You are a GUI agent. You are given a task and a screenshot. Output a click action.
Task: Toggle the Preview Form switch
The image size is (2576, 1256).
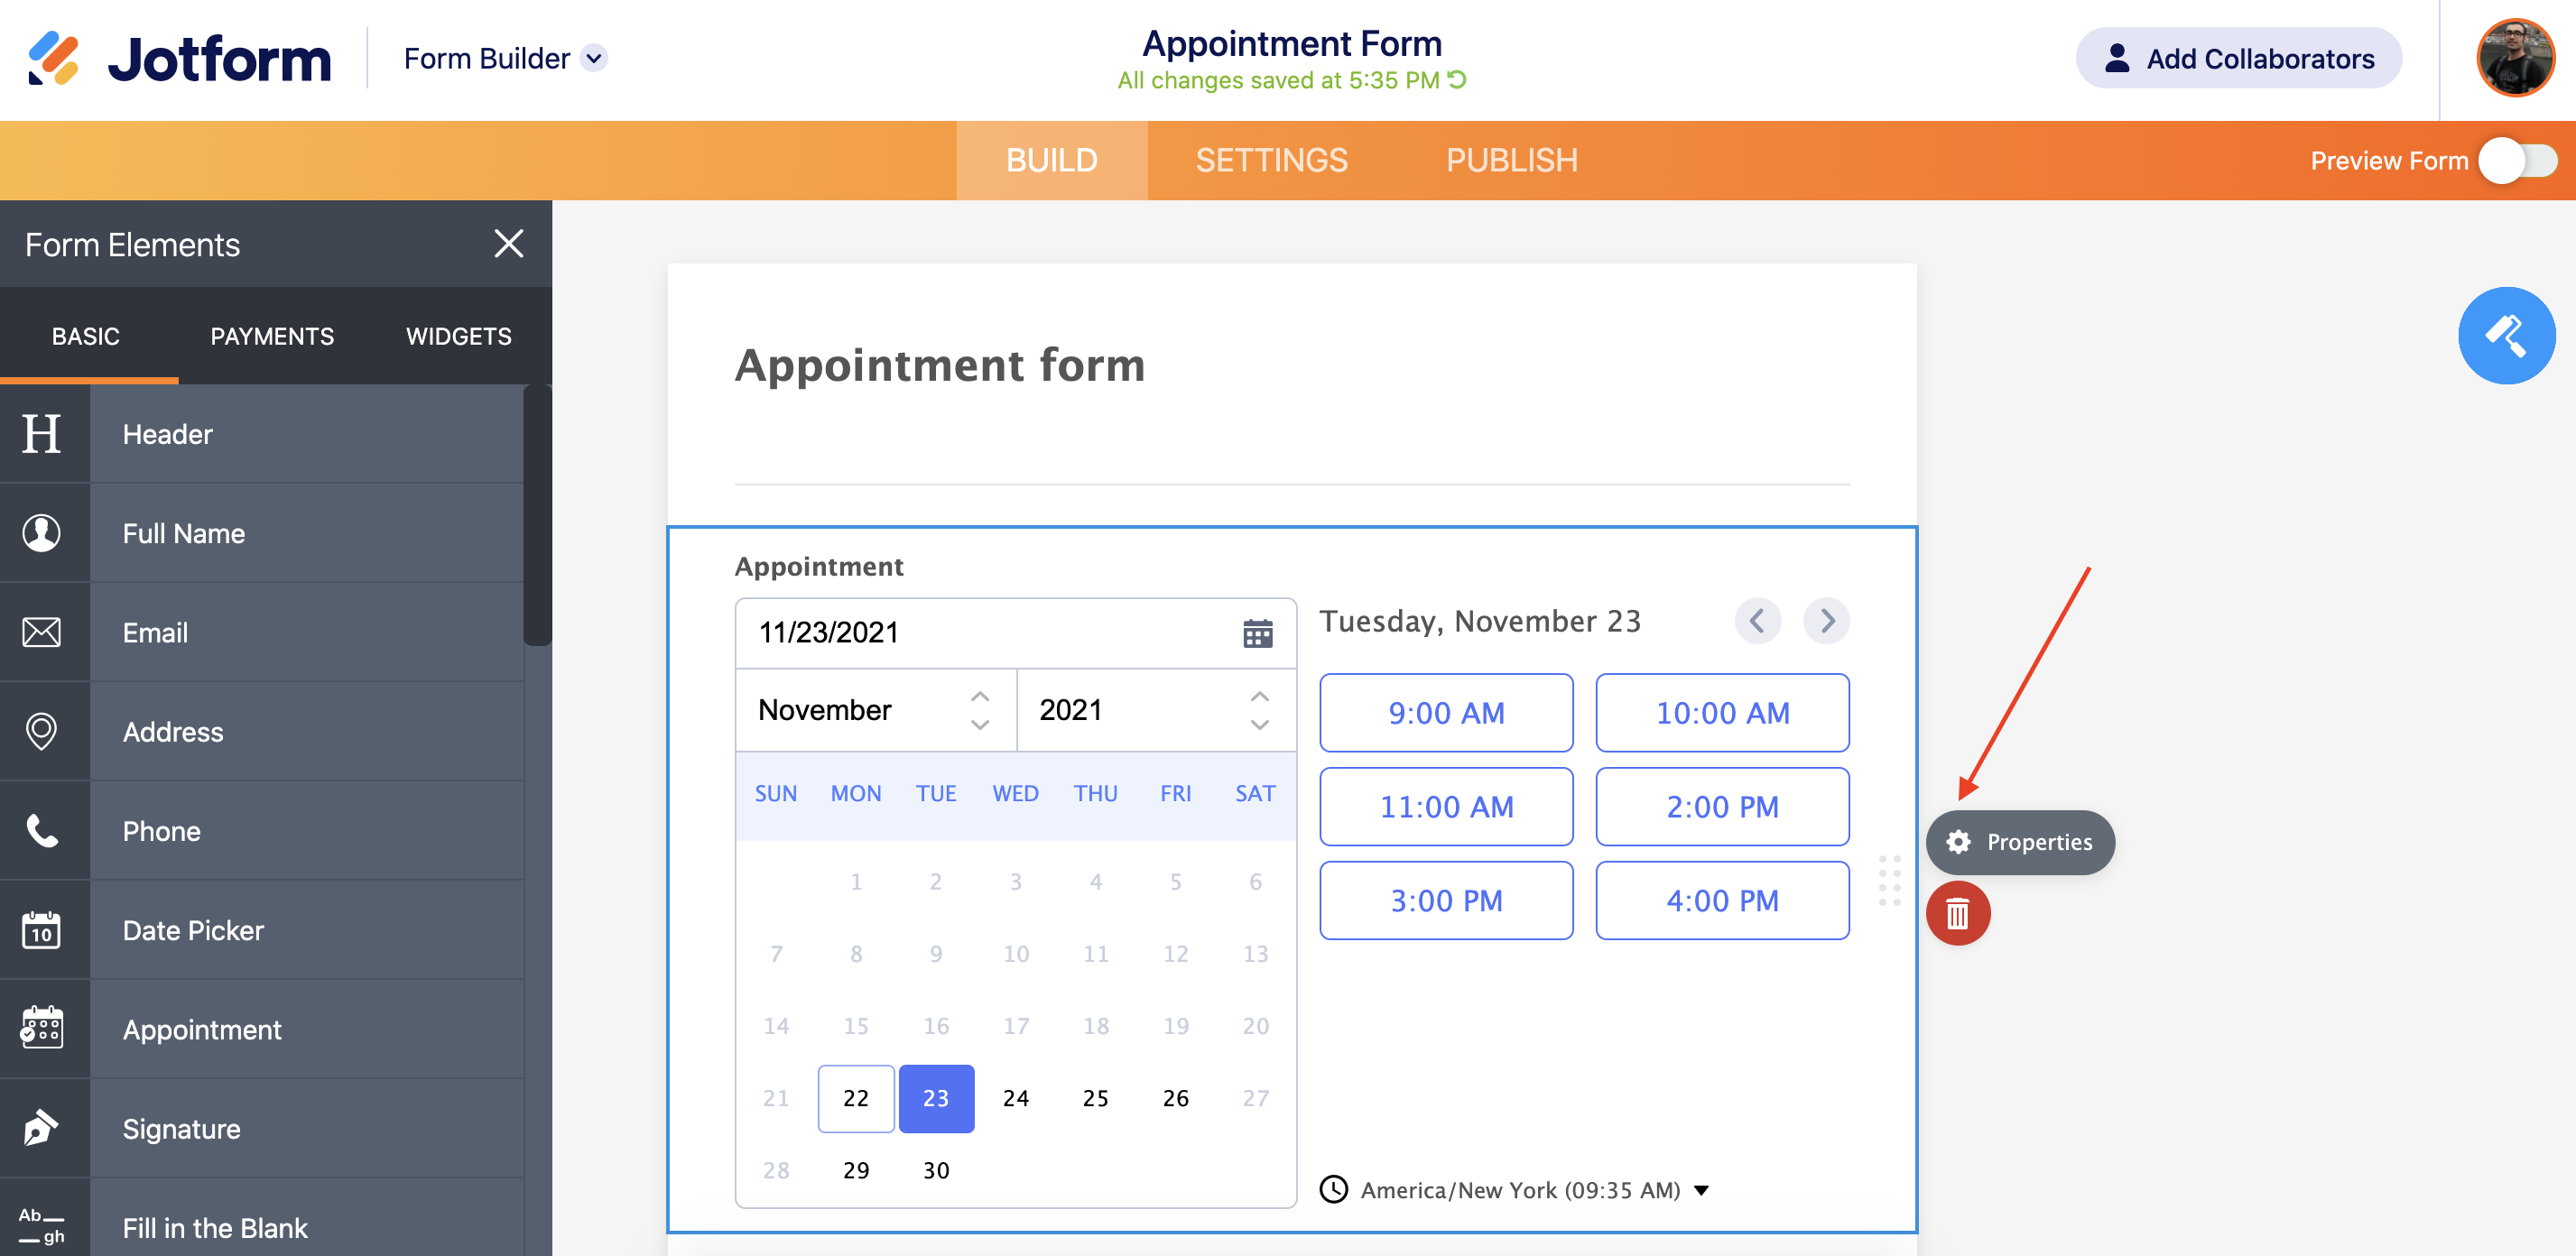tap(2517, 161)
